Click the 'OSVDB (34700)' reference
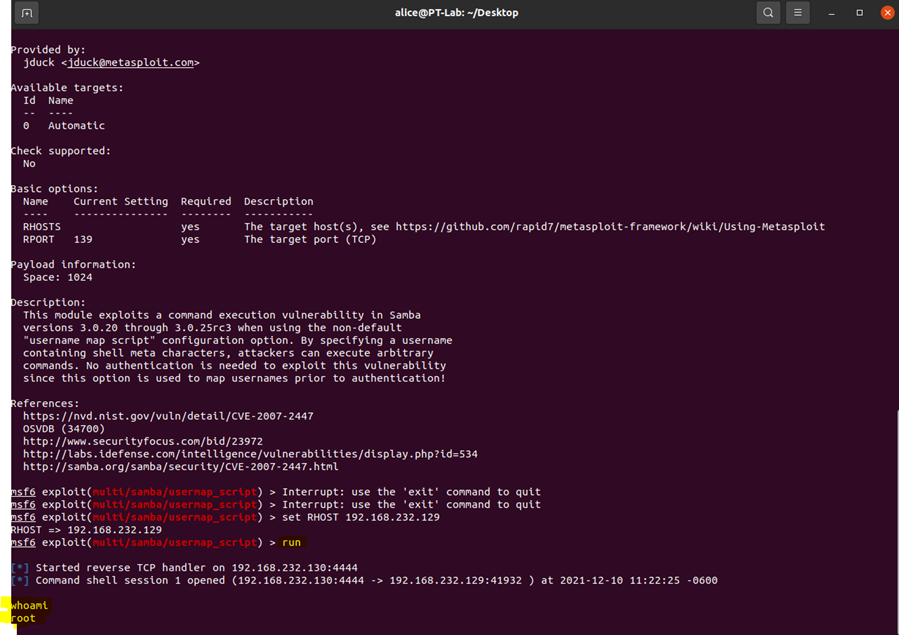The image size is (899, 635). point(64,429)
